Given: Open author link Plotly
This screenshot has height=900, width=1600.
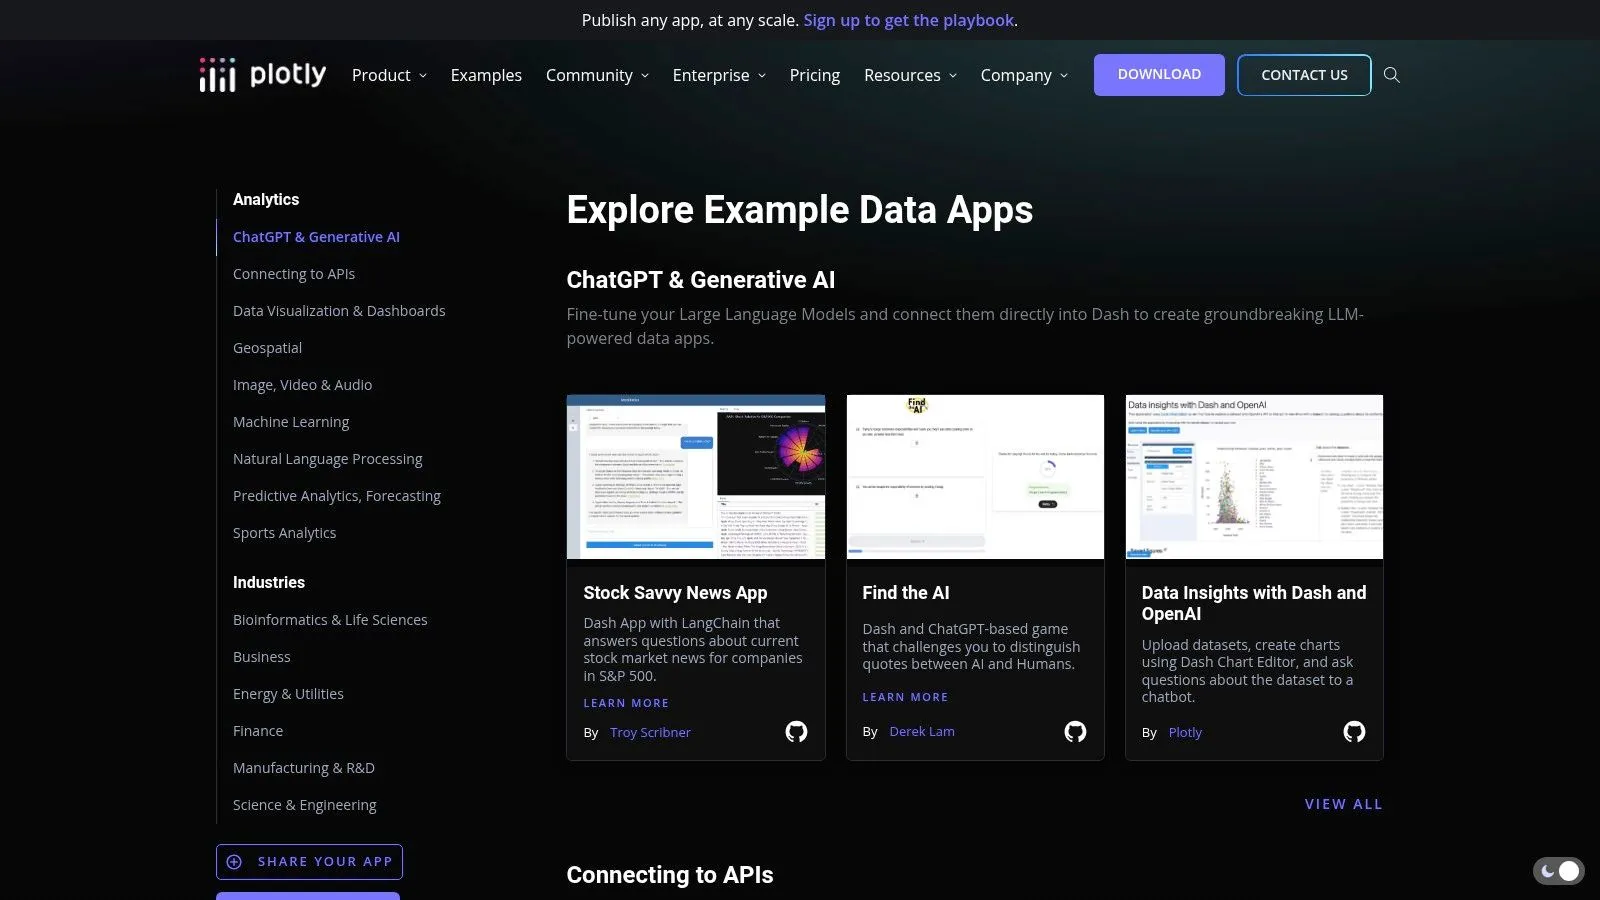Looking at the screenshot, I should click(1185, 732).
